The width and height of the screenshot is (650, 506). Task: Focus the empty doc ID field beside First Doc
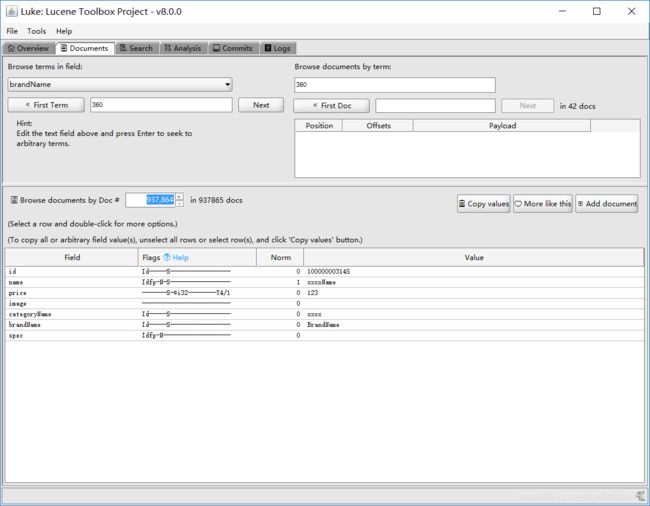tap(435, 106)
